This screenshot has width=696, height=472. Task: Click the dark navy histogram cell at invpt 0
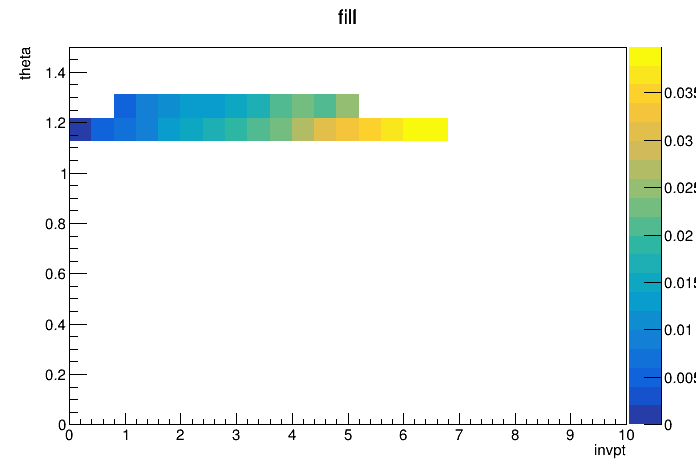tap(80, 129)
